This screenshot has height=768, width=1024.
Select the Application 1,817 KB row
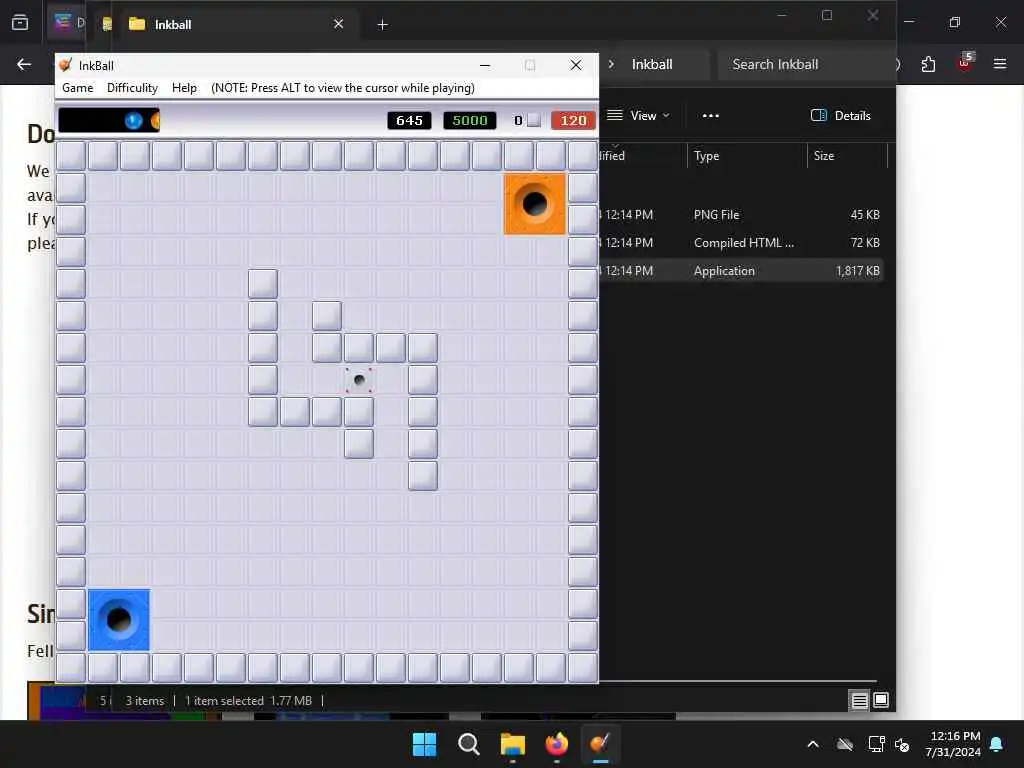[x=741, y=270]
